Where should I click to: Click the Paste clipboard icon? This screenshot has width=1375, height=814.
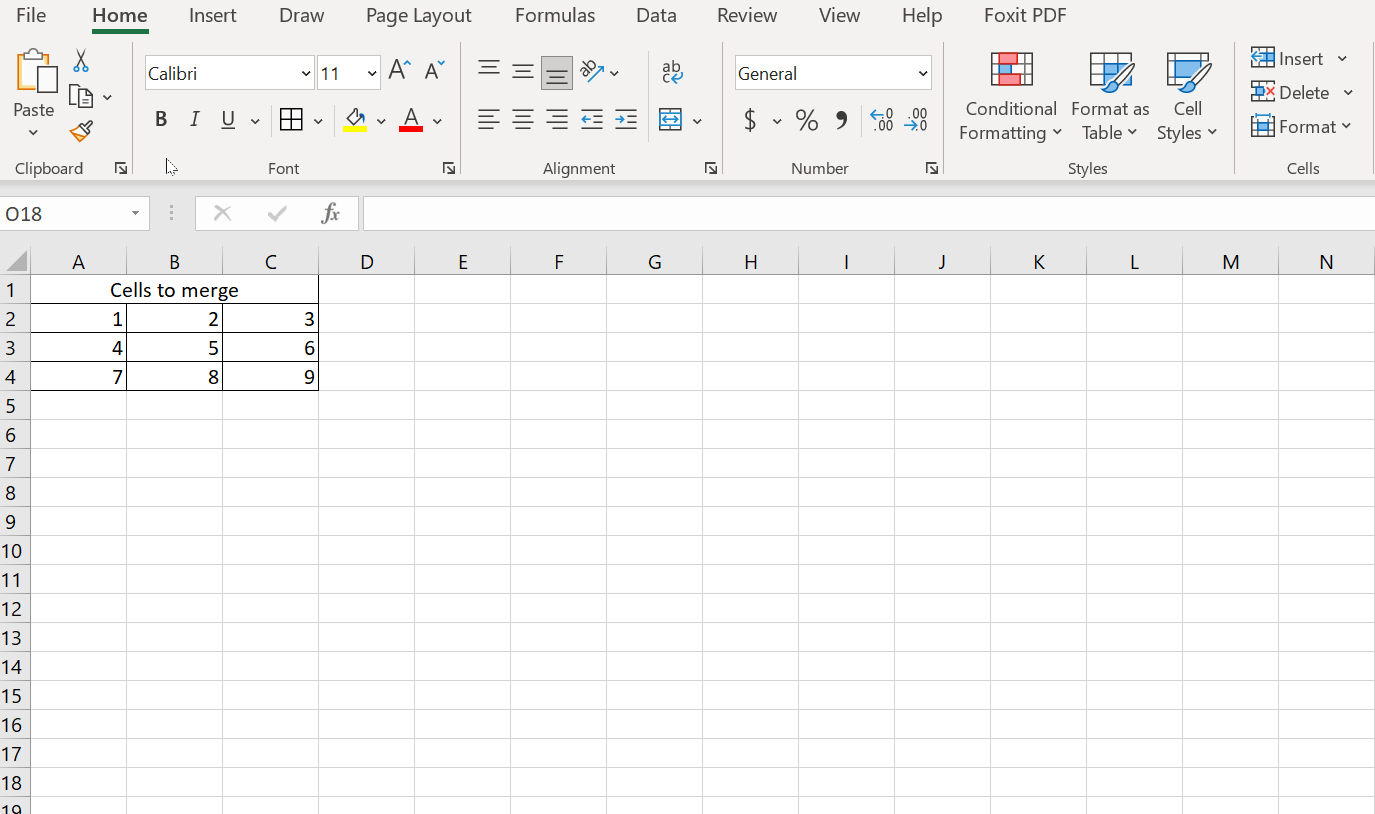pos(35,72)
